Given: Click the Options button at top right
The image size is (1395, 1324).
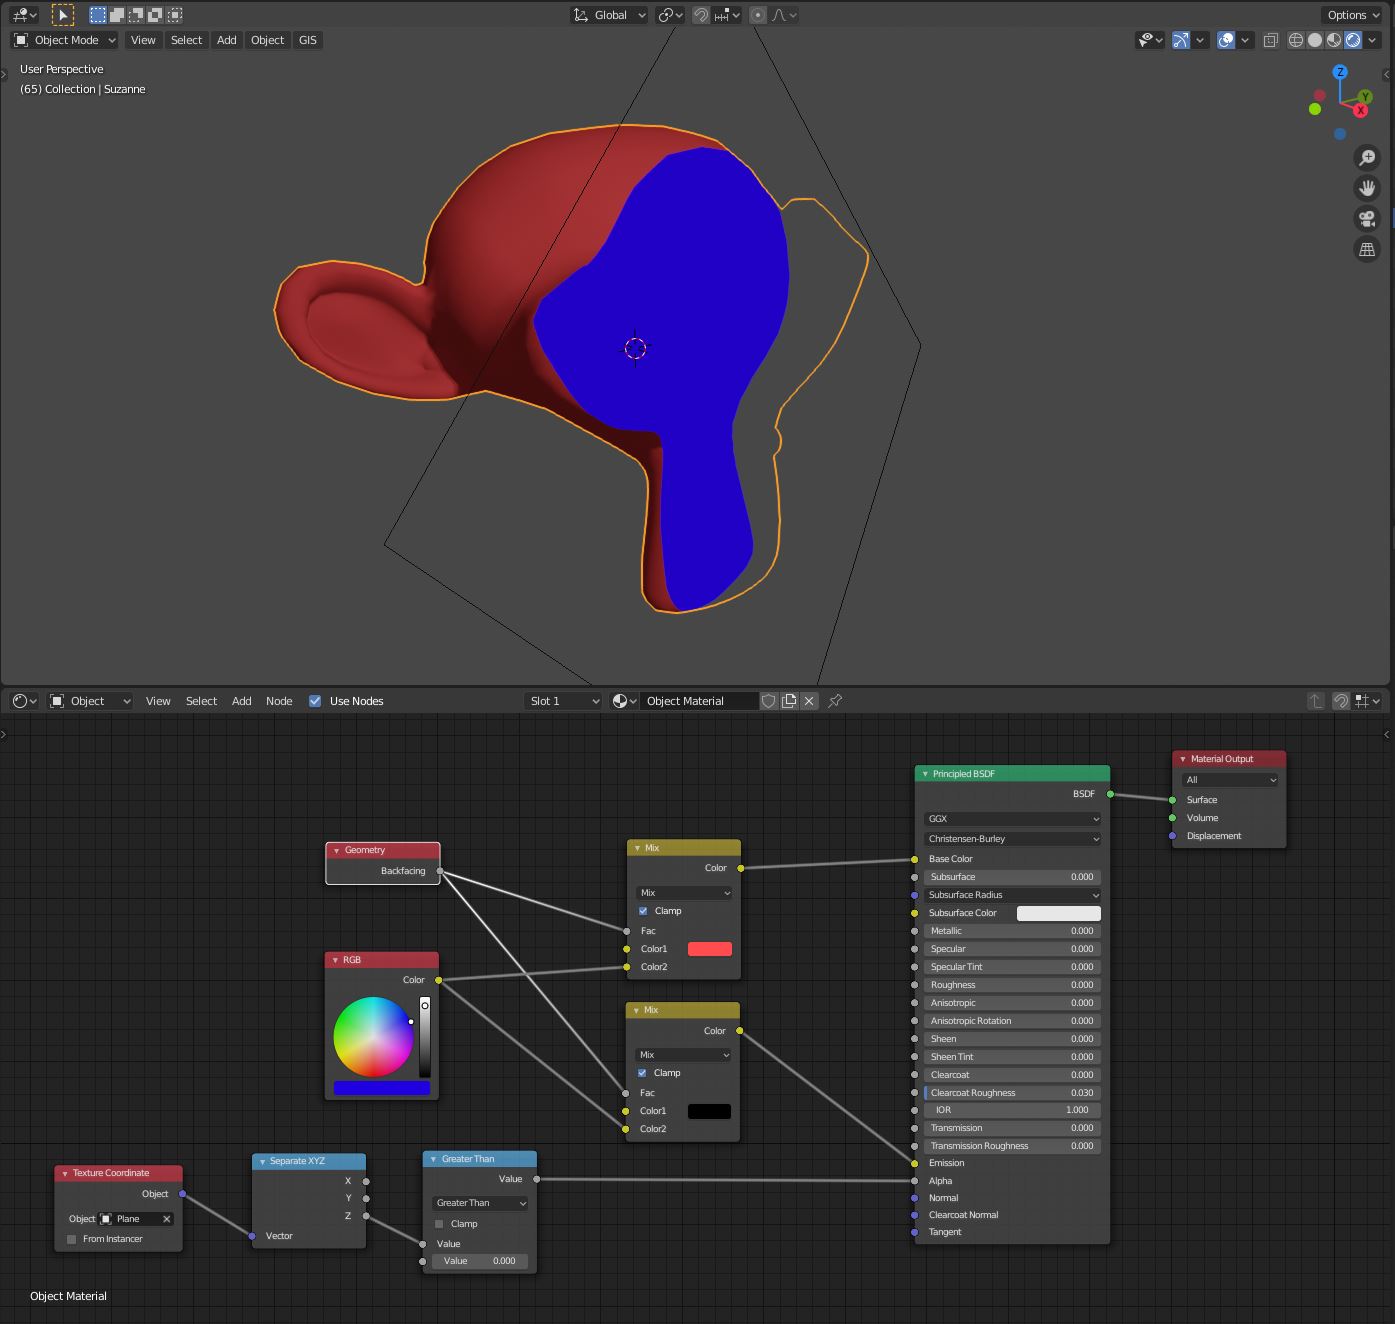Looking at the screenshot, I should click(x=1350, y=15).
